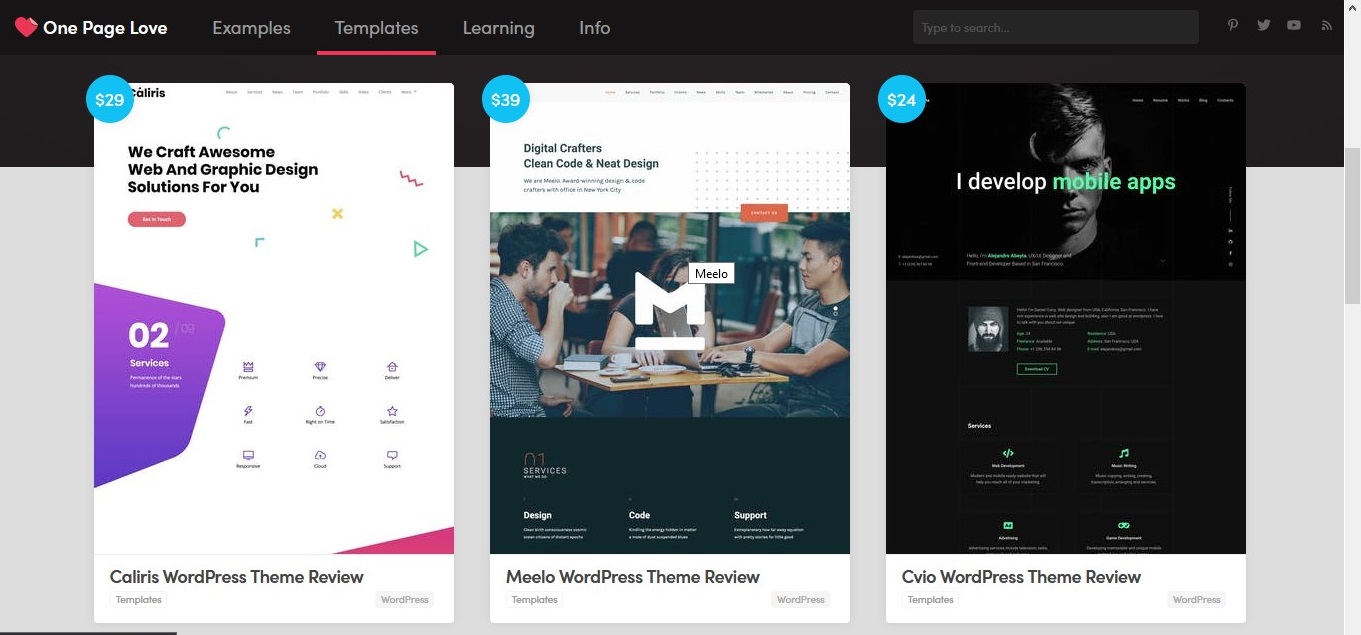The width and height of the screenshot is (1361, 635).
Task: Open the Caliris theme preview thumbnail
Action: (x=274, y=318)
